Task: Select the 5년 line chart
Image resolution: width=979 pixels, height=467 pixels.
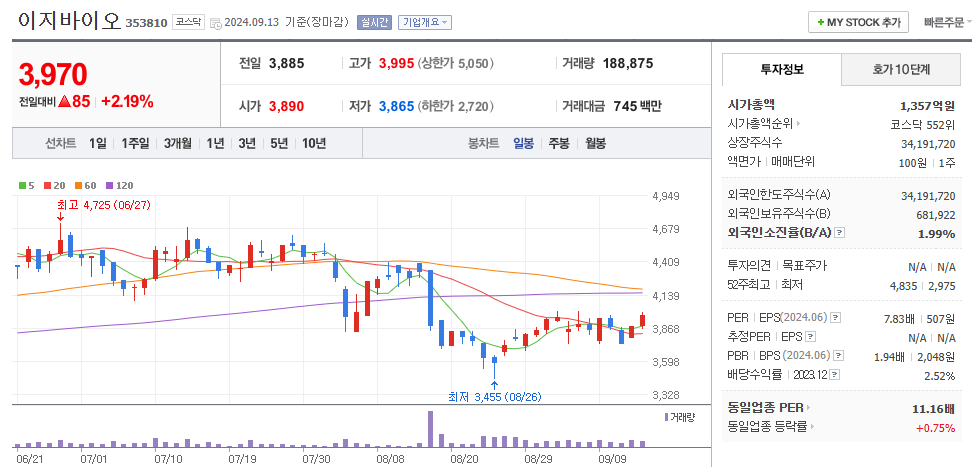Action: [279, 143]
